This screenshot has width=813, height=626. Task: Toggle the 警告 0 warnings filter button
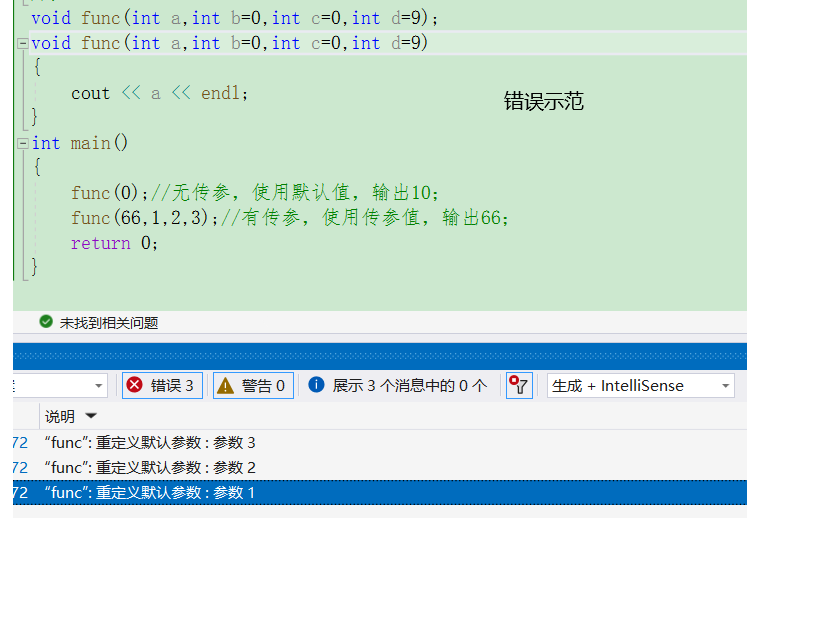pyautogui.click(x=252, y=385)
